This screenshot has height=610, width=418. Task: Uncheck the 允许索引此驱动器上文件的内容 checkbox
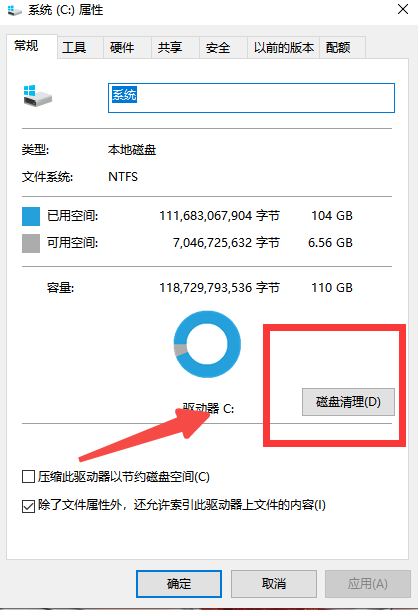point(28,506)
